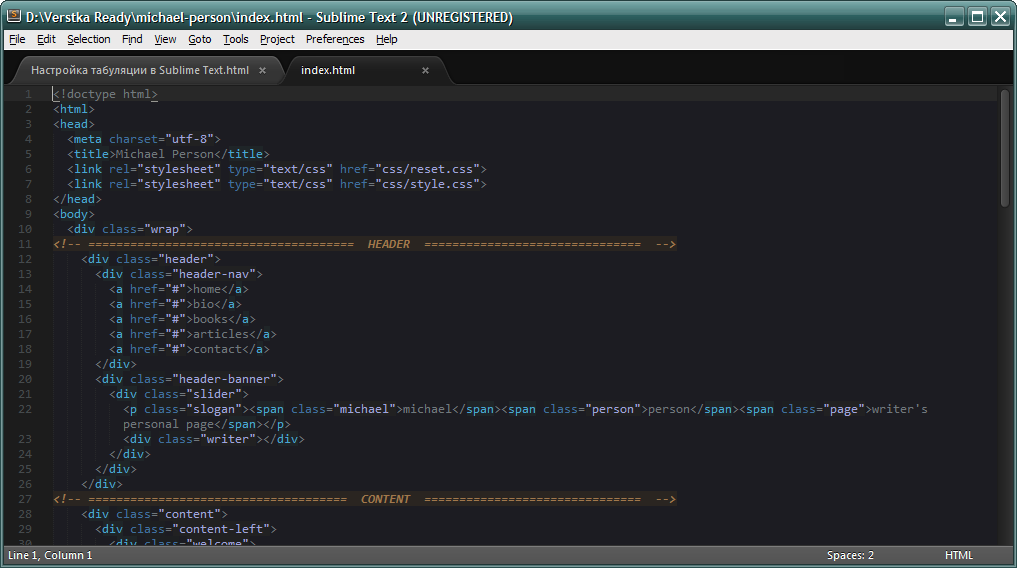Click line number 11 in the gutter

[x=25, y=244]
